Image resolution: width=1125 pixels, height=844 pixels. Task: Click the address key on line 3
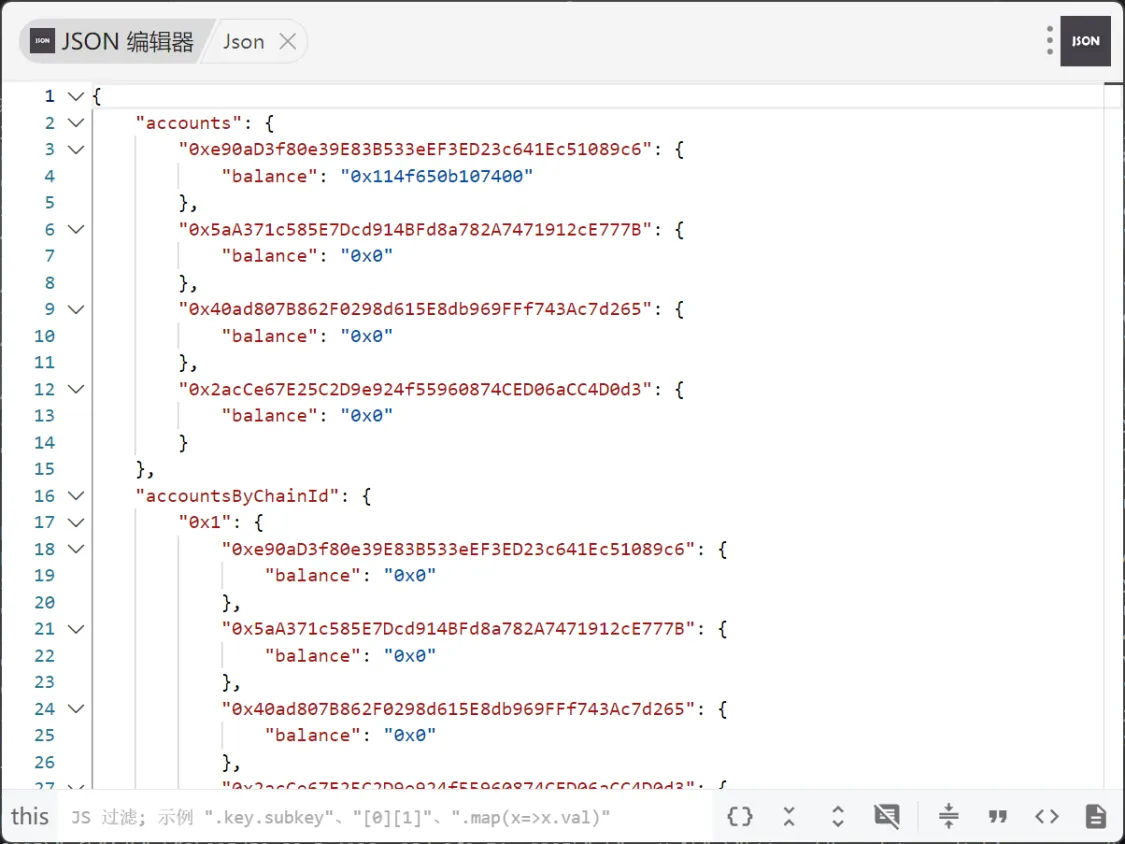tap(415, 149)
